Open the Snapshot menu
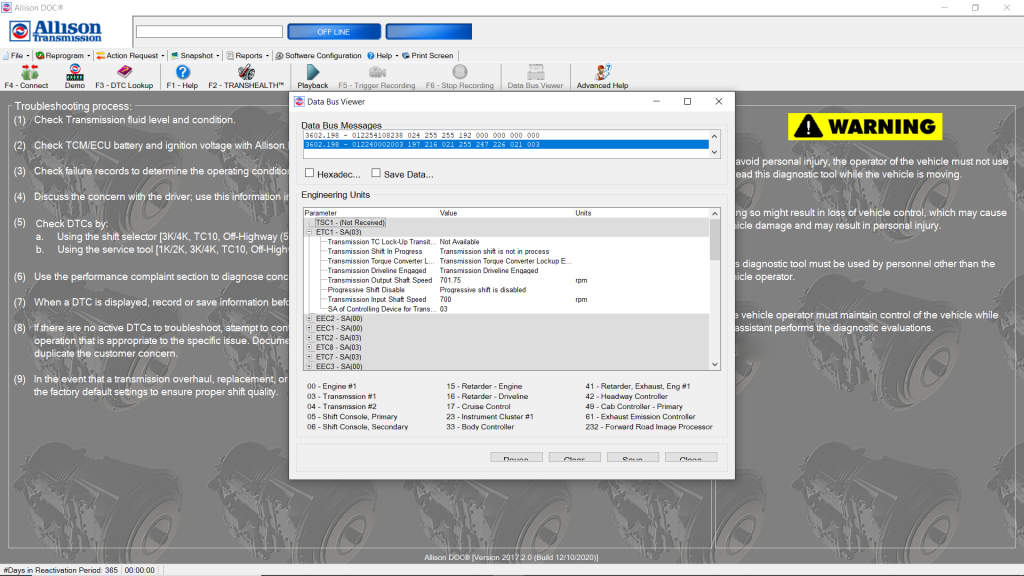Screen dimensions: 1024x576 [x=193, y=56]
